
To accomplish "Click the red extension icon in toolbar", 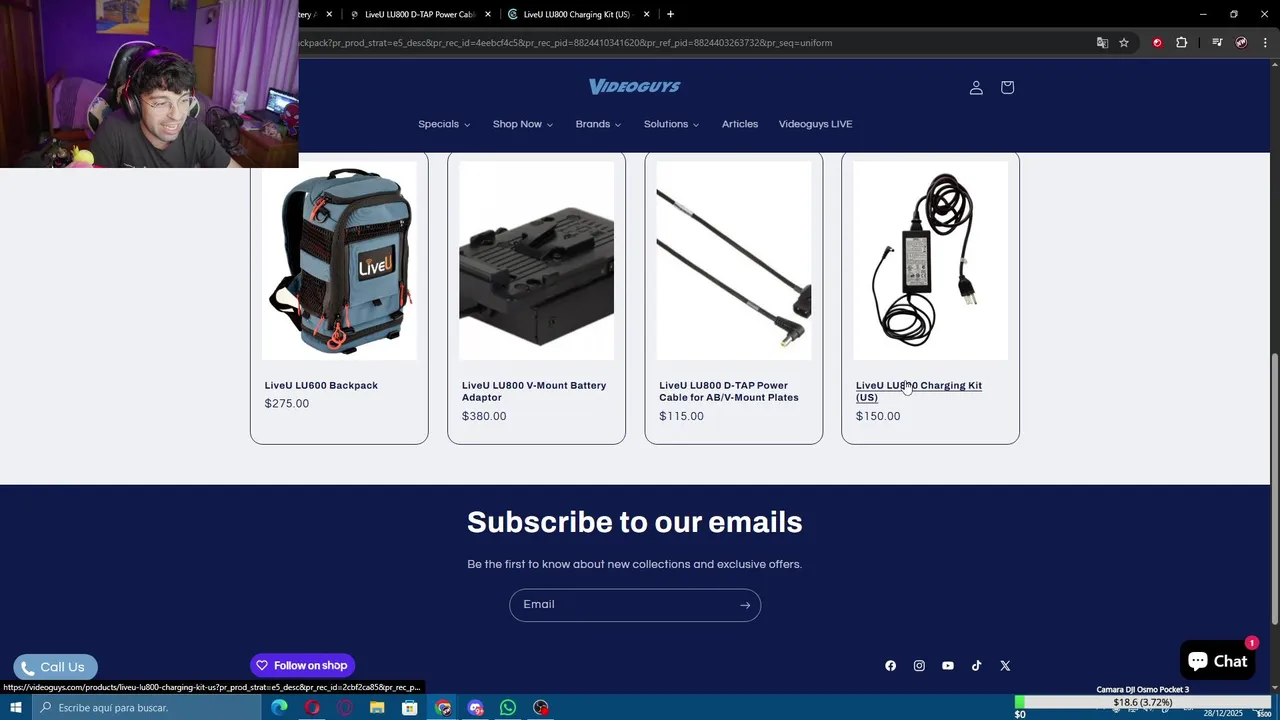I will click(1157, 43).
